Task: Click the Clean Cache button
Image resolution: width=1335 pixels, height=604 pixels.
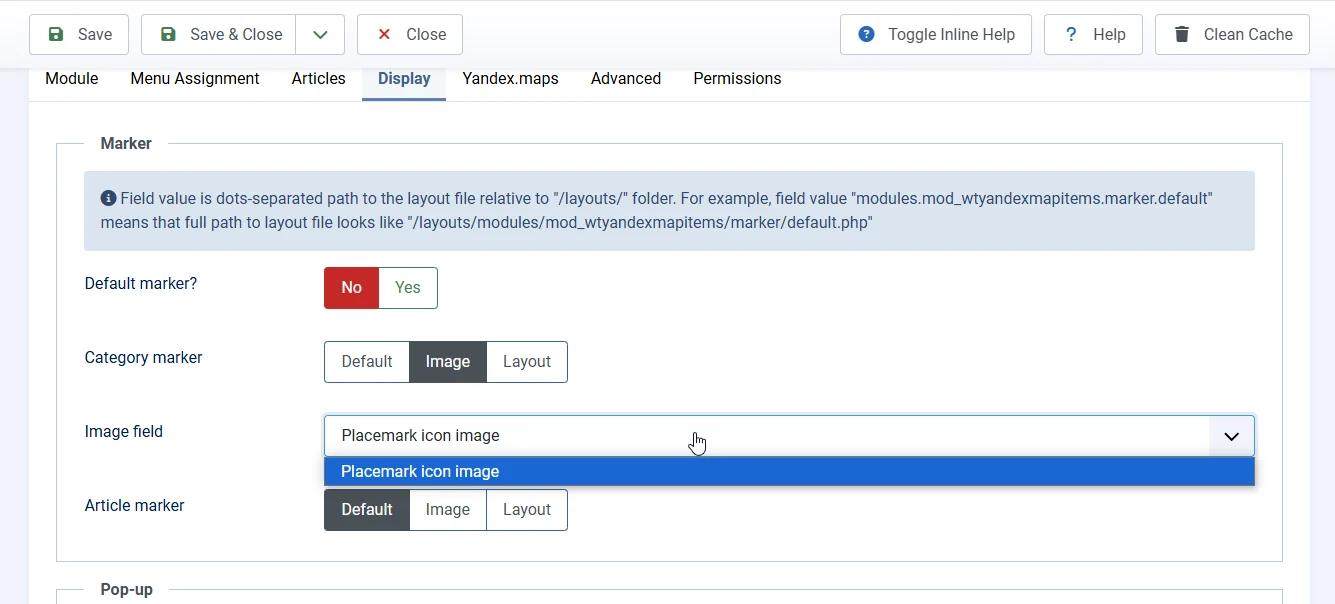Action: click(x=1232, y=34)
